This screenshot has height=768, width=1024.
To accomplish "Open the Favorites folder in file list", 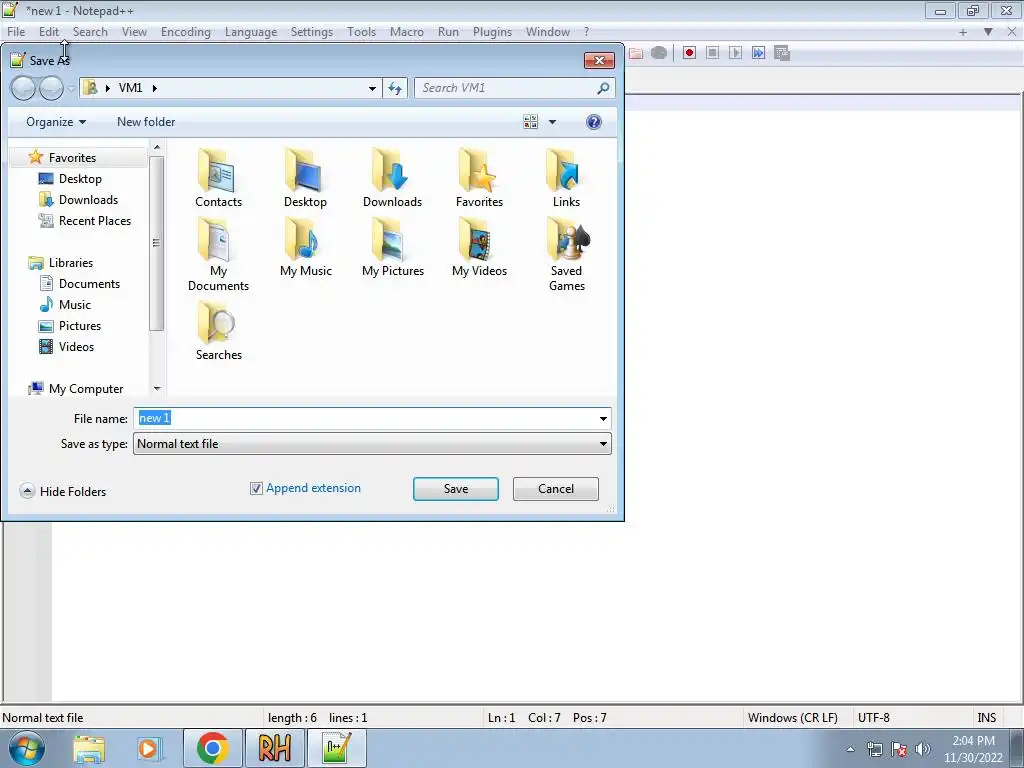I will coord(479,177).
